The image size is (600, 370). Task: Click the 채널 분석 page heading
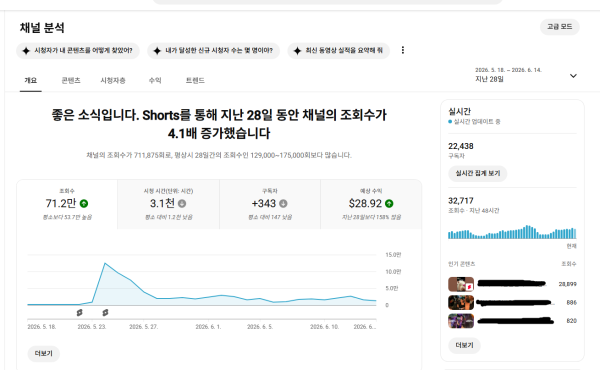tap(42, 28)
